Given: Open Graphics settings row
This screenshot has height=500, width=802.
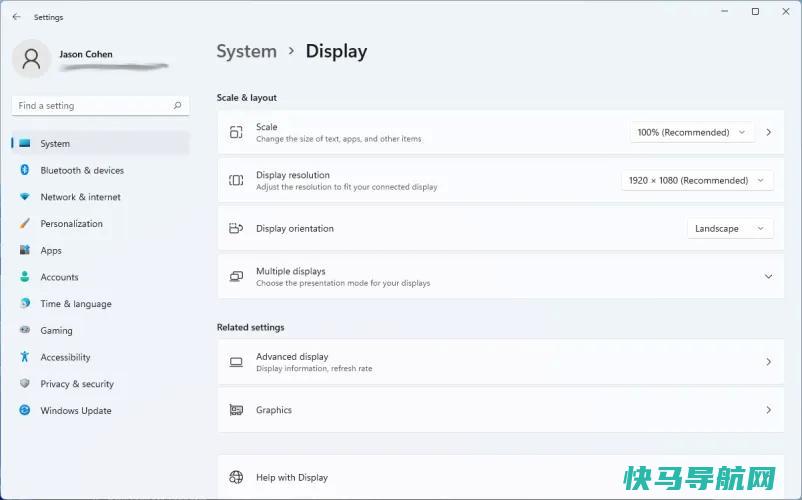Looking at the screenshot, I should pos(501,410).
